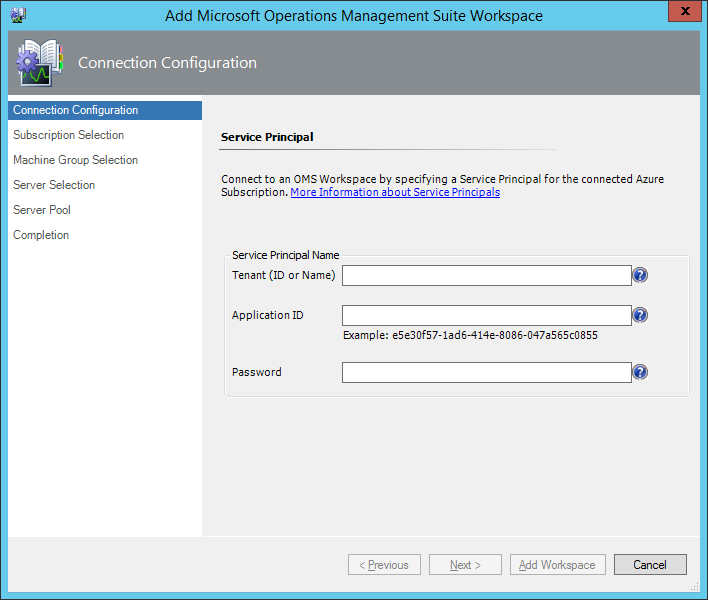Open More Information about Service Principals link
The width and height of the screenshot is (708, 600).
pyautogui.click(x=395, y=192)
